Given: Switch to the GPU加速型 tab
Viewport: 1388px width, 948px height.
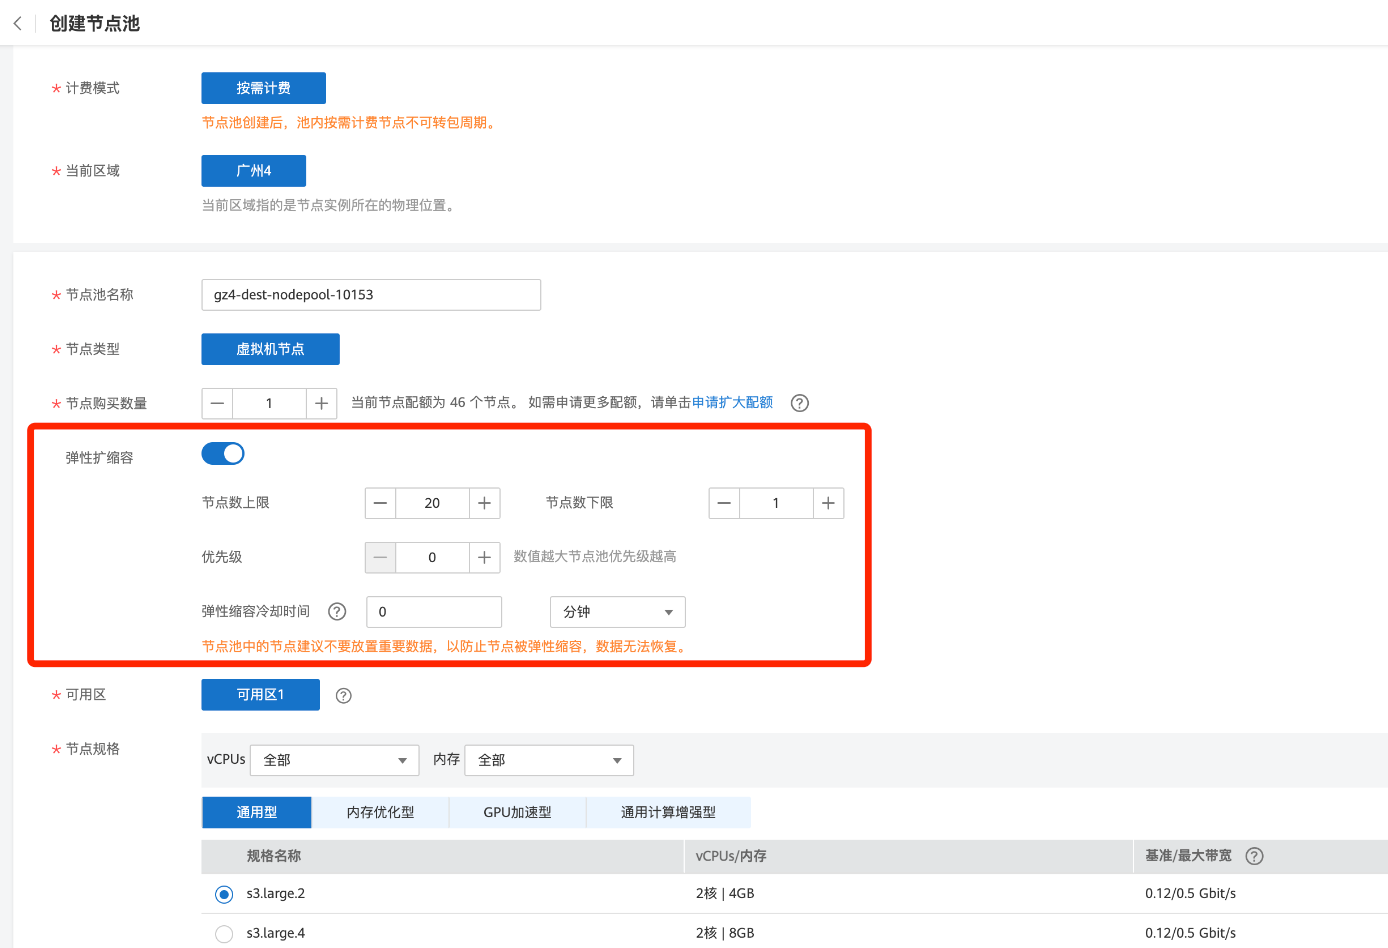Looking at the screenshot, I should click(517, 812).
